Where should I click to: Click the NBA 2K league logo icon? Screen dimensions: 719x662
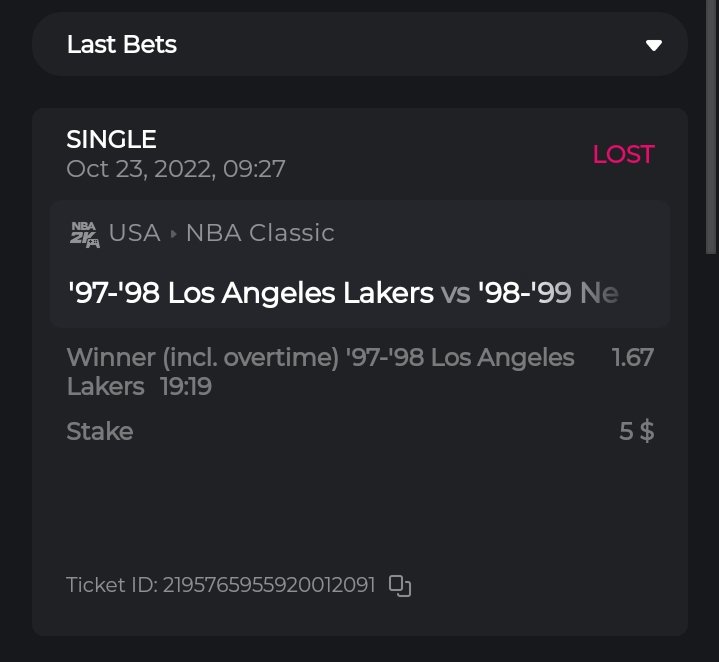(84, 234)
